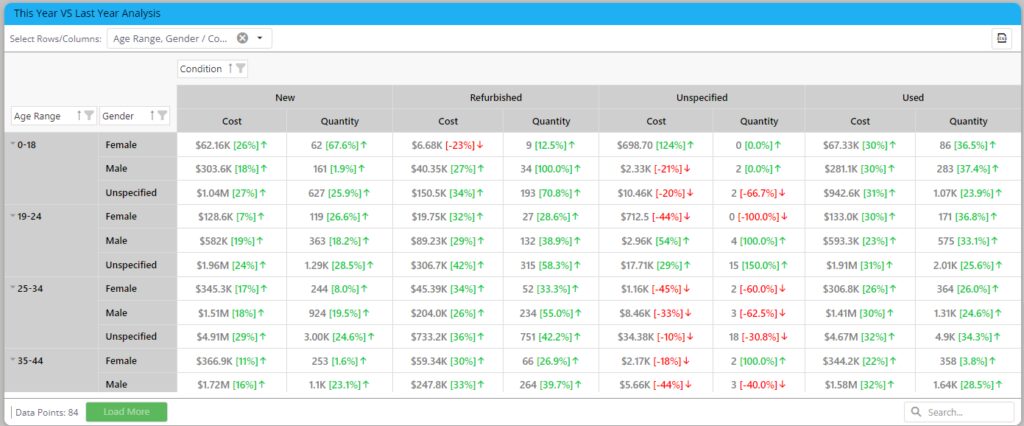Click the Load More button
1024x426 pixels.
tap(126, 412)
